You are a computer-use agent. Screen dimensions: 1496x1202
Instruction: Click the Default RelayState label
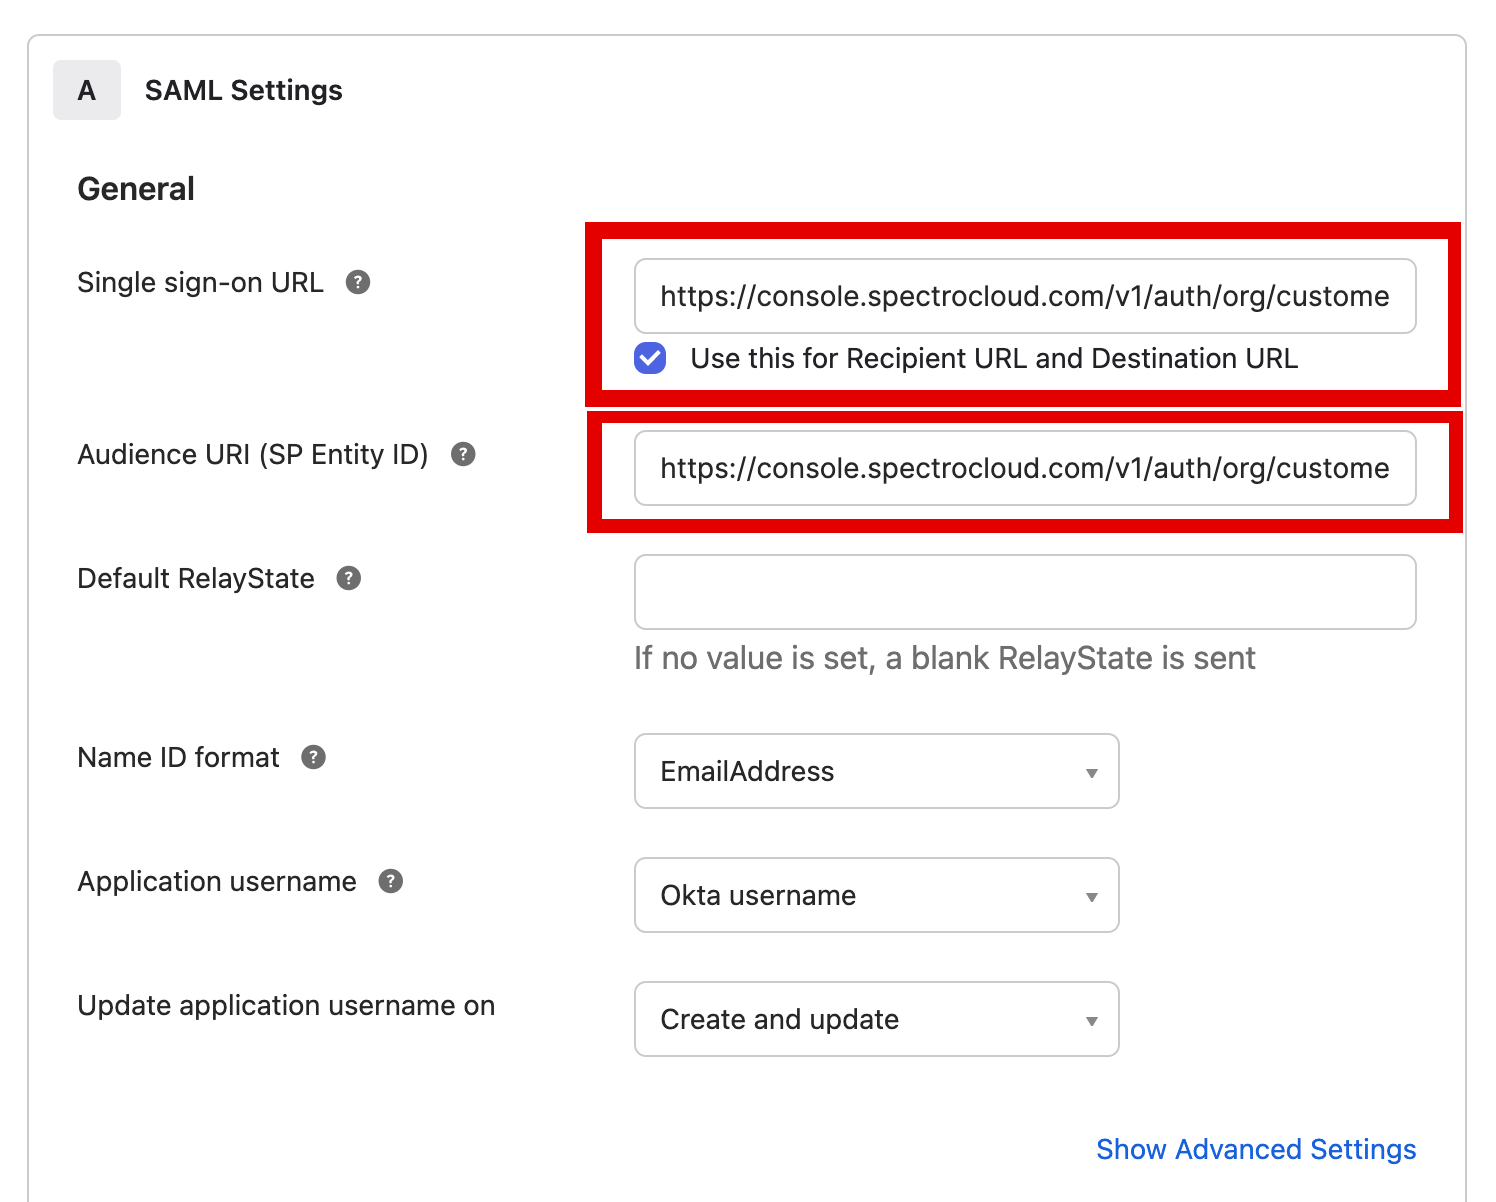(196, 578)
